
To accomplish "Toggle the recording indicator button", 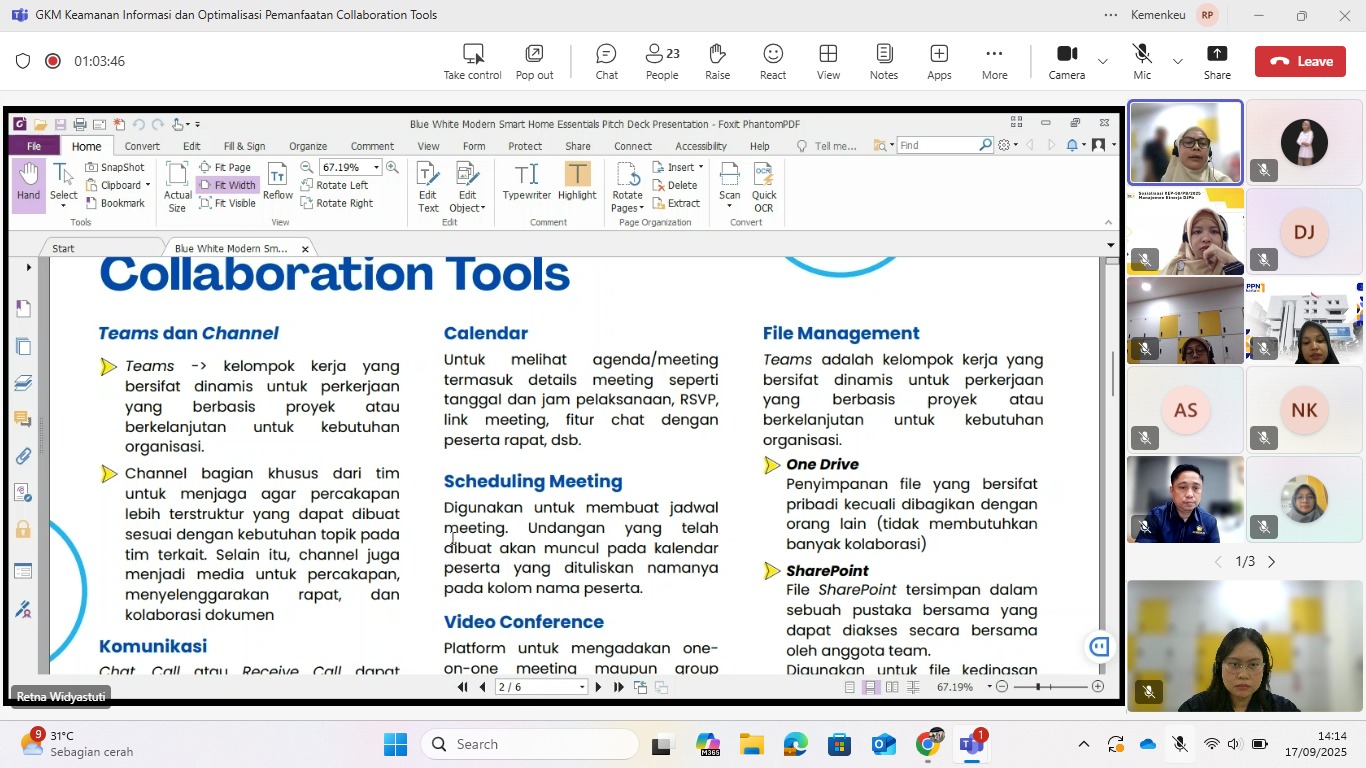I will tap(53, 61).
